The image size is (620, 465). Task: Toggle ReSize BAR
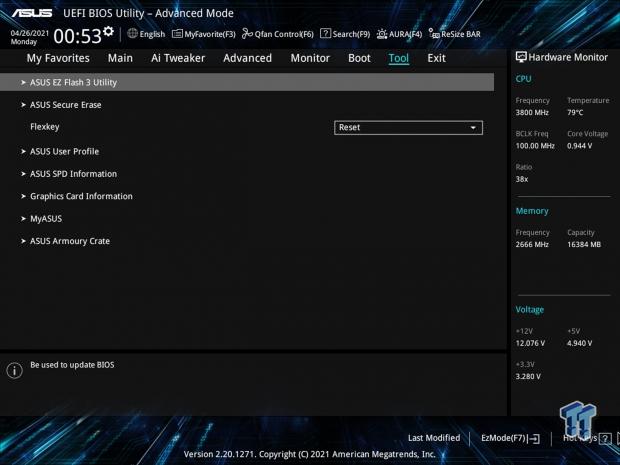(x=455, y=34)
